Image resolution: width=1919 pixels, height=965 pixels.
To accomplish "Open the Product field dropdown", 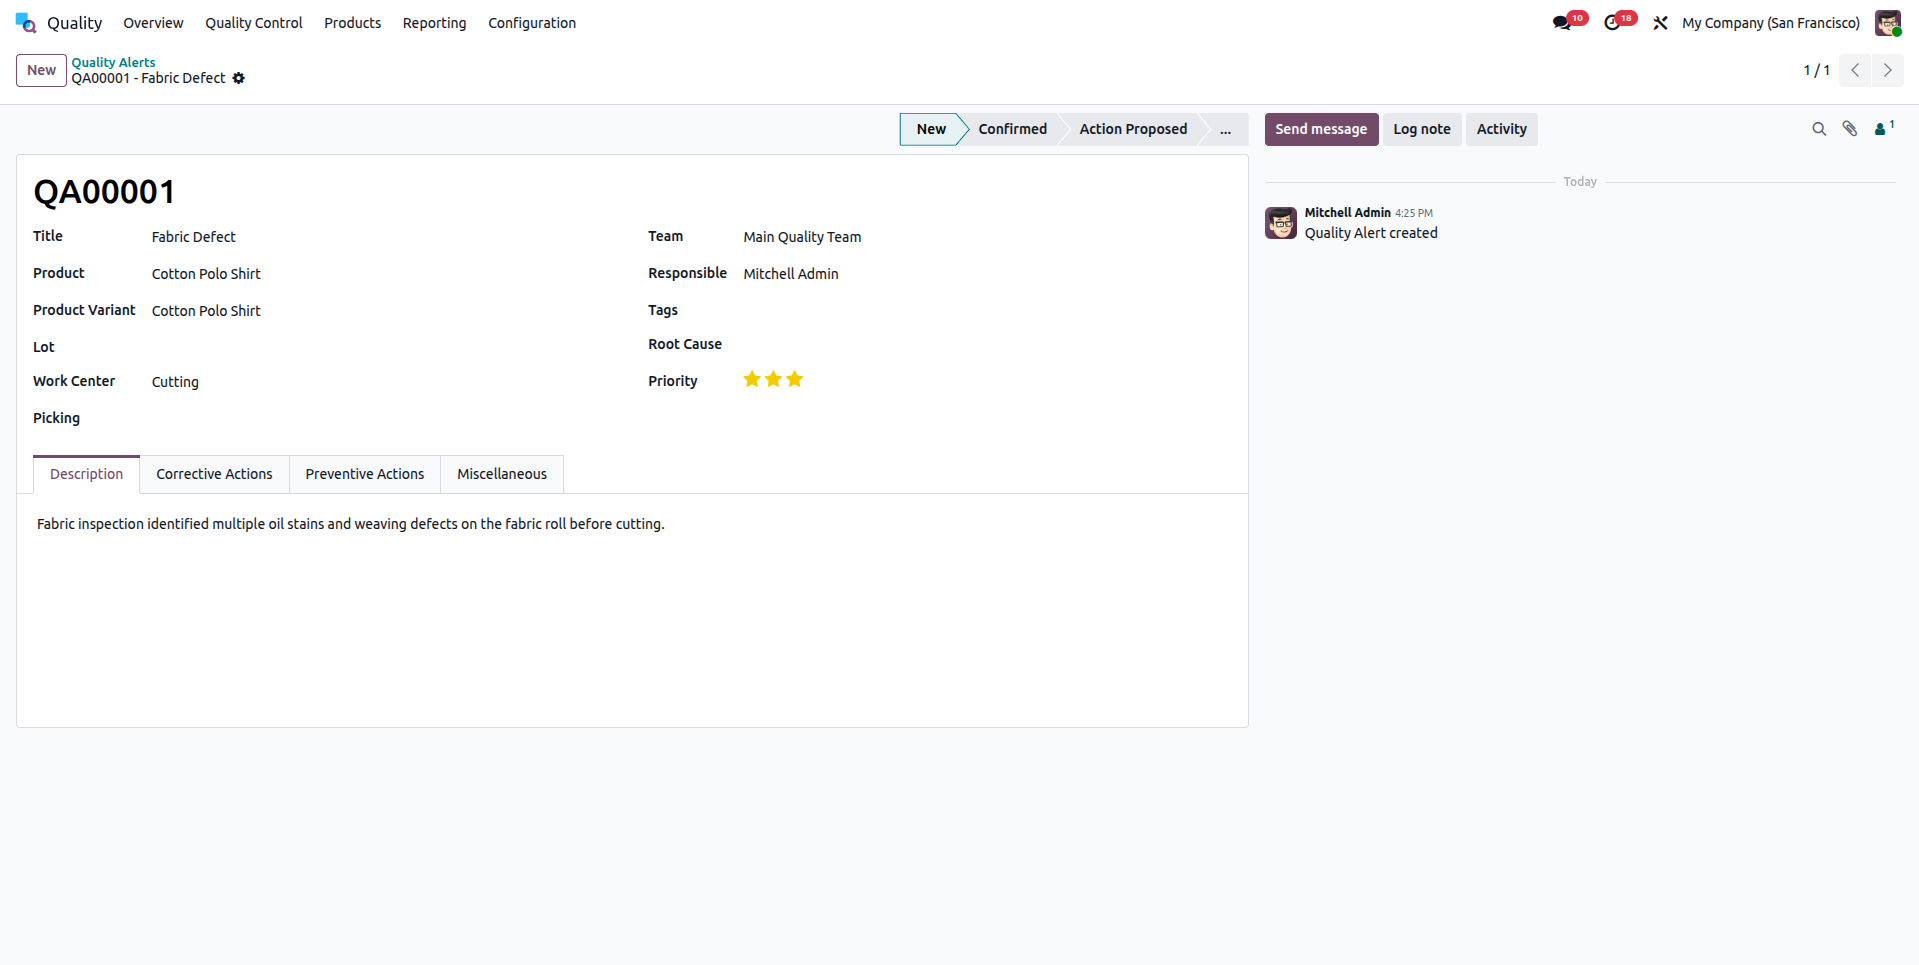I will coord(383,274).
